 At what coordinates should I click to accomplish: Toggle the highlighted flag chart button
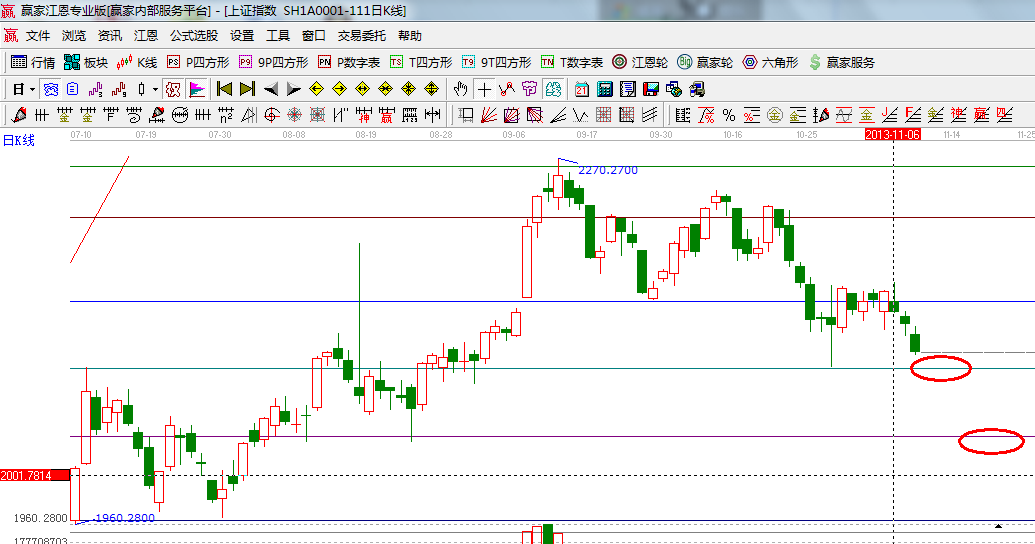click(197, 89)
